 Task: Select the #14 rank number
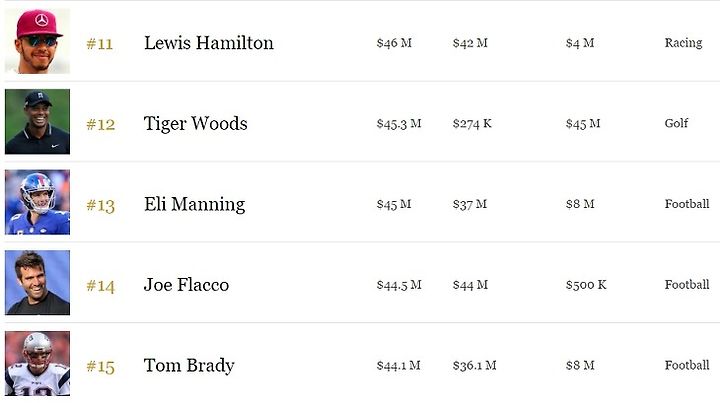101,286
